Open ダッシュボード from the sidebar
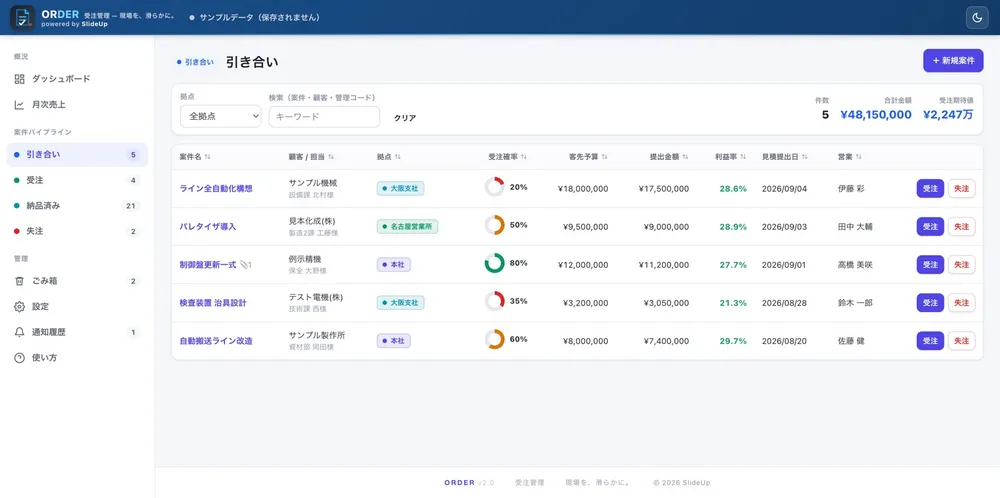Image resolution: width=1000 pixels, height=498 pixels. point(77,79)
